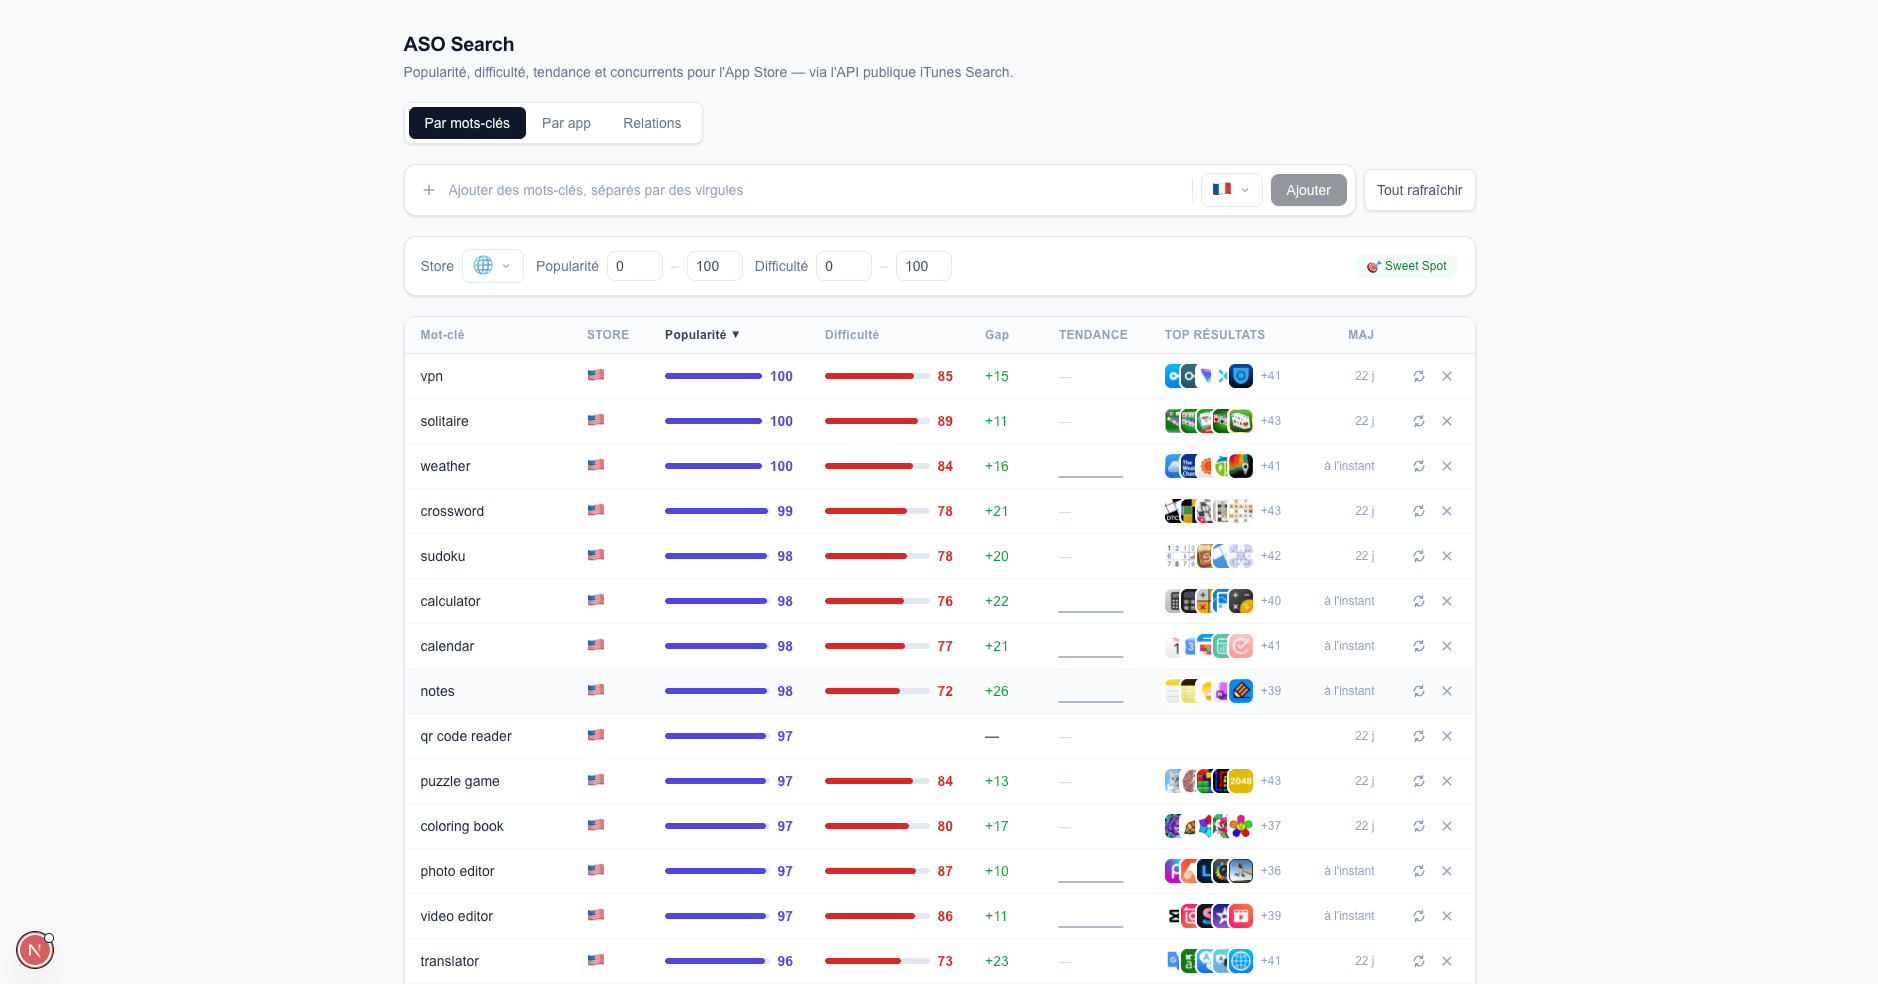This screenshot has height=984, width=1878.
Task: Delete the notes keyword row
Action: pyautogui.click(x=1446, y=691)
